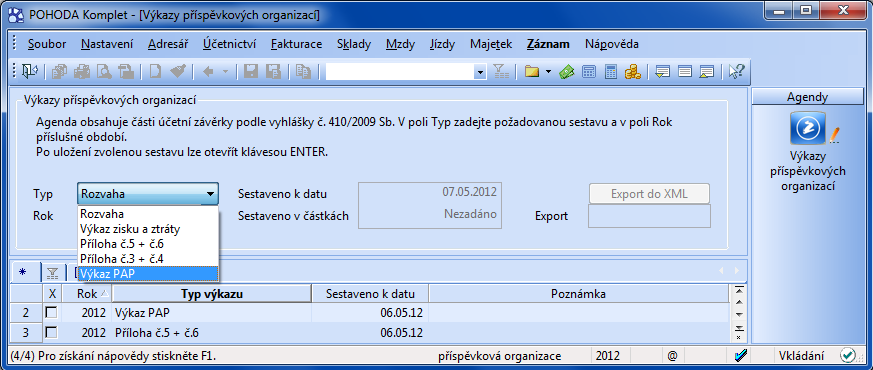The image size is (873, 370).
Task: Open the Jízdy menu
Action: 443,44
